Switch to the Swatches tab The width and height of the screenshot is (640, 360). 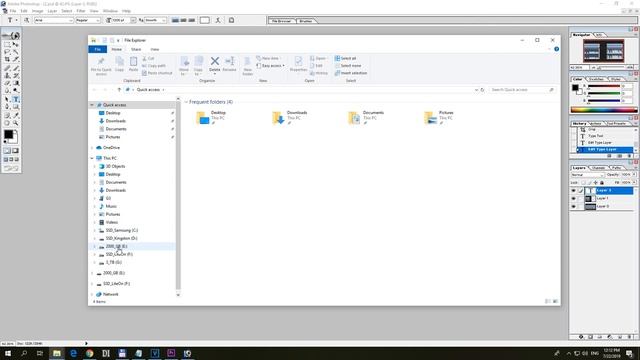pyautogui.click(x=596, y=79)
